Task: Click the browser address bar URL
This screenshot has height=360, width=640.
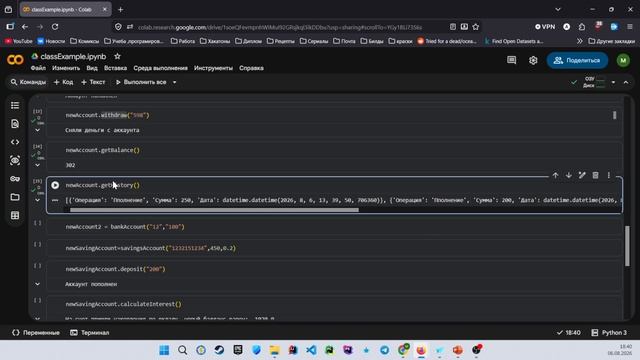Action: pos(280,27)
